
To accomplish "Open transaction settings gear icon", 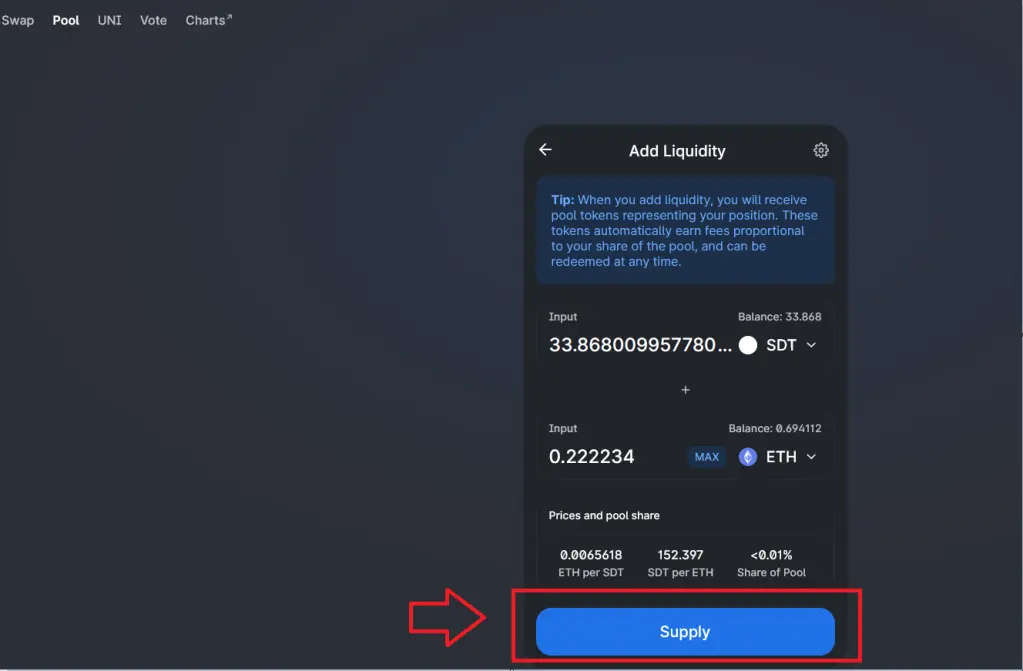I will (821, 150).
